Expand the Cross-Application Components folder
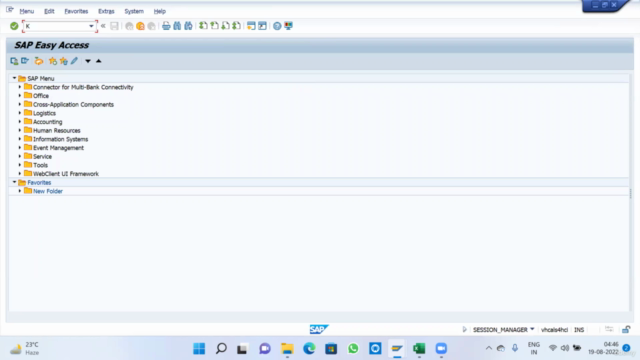Viewport: 640px width, 360px height. (20, 104)
